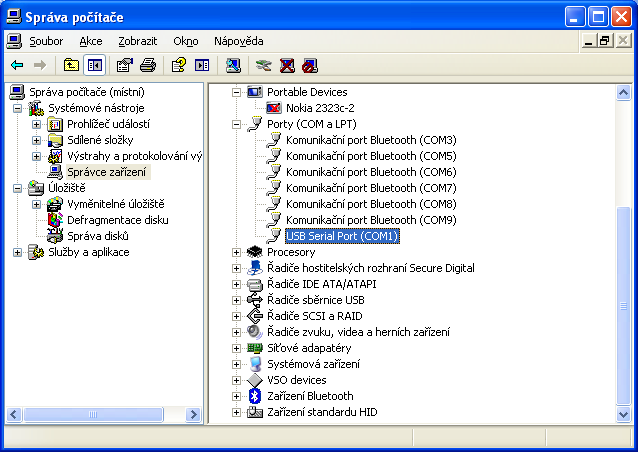Viewport: 640px width, 452px height.
Task: Click the Bluetooth logo icon
Action: [255, 396]
